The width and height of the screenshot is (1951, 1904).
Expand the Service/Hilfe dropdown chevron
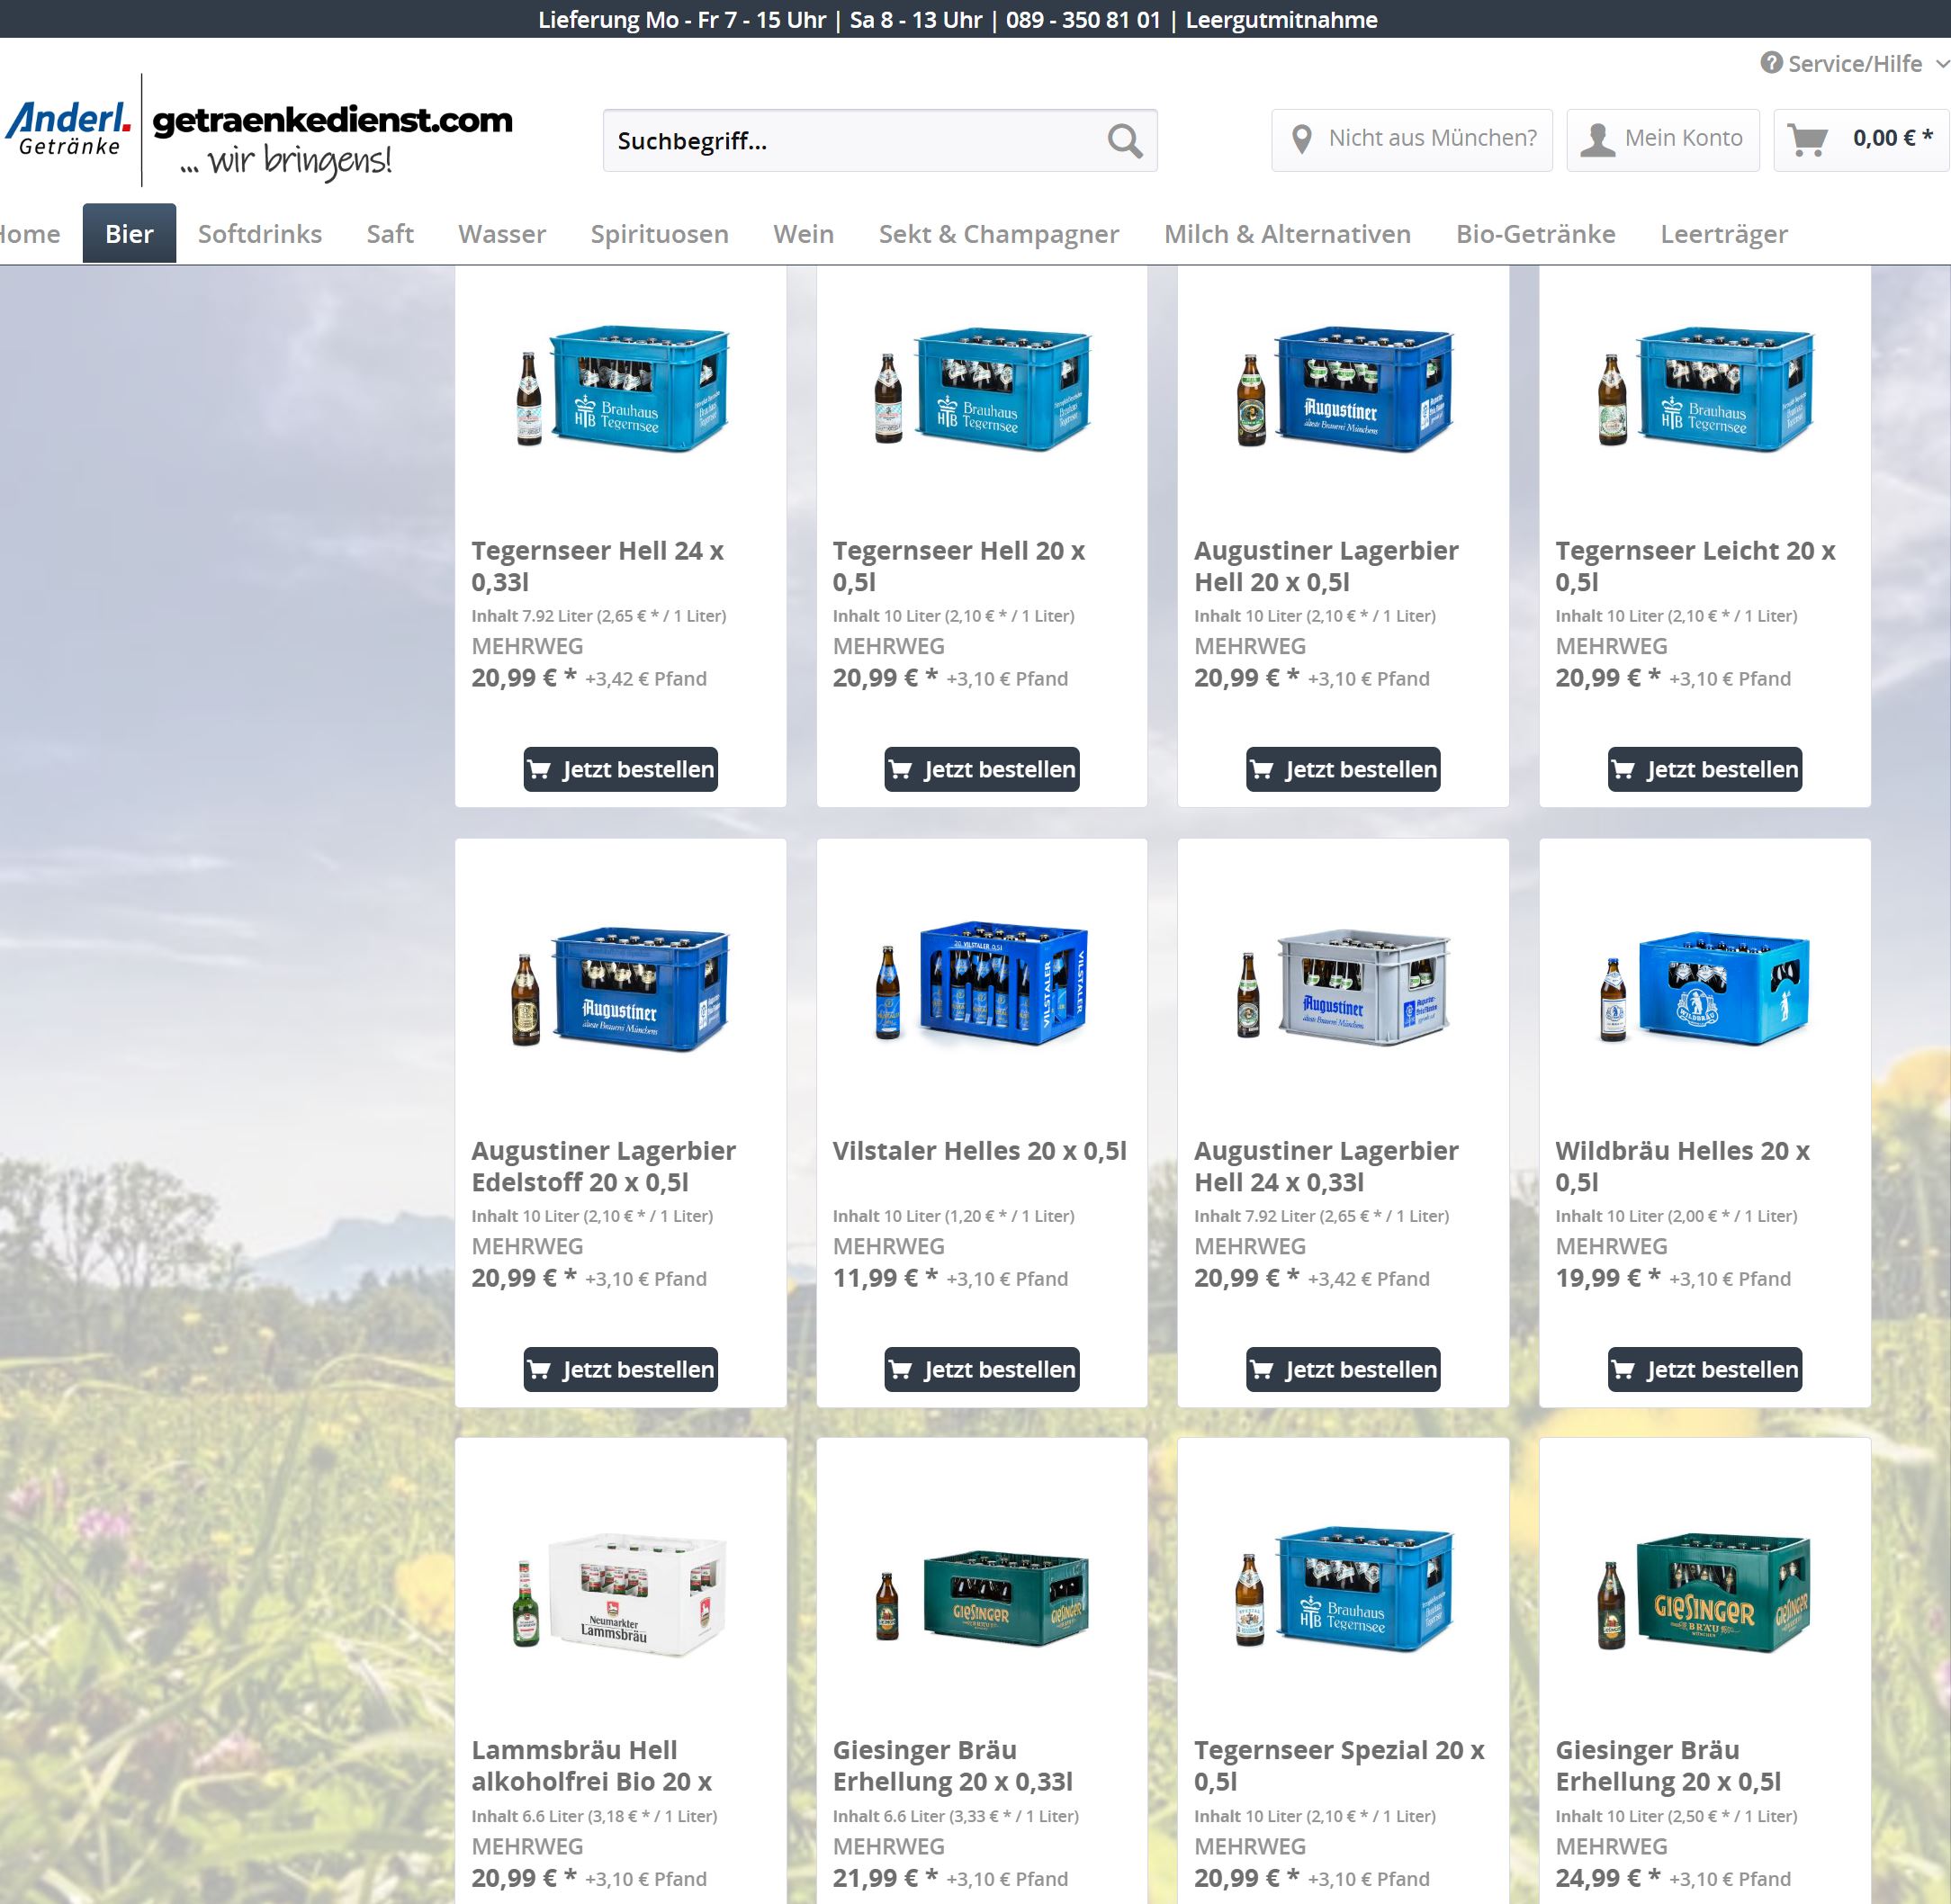1938,63
